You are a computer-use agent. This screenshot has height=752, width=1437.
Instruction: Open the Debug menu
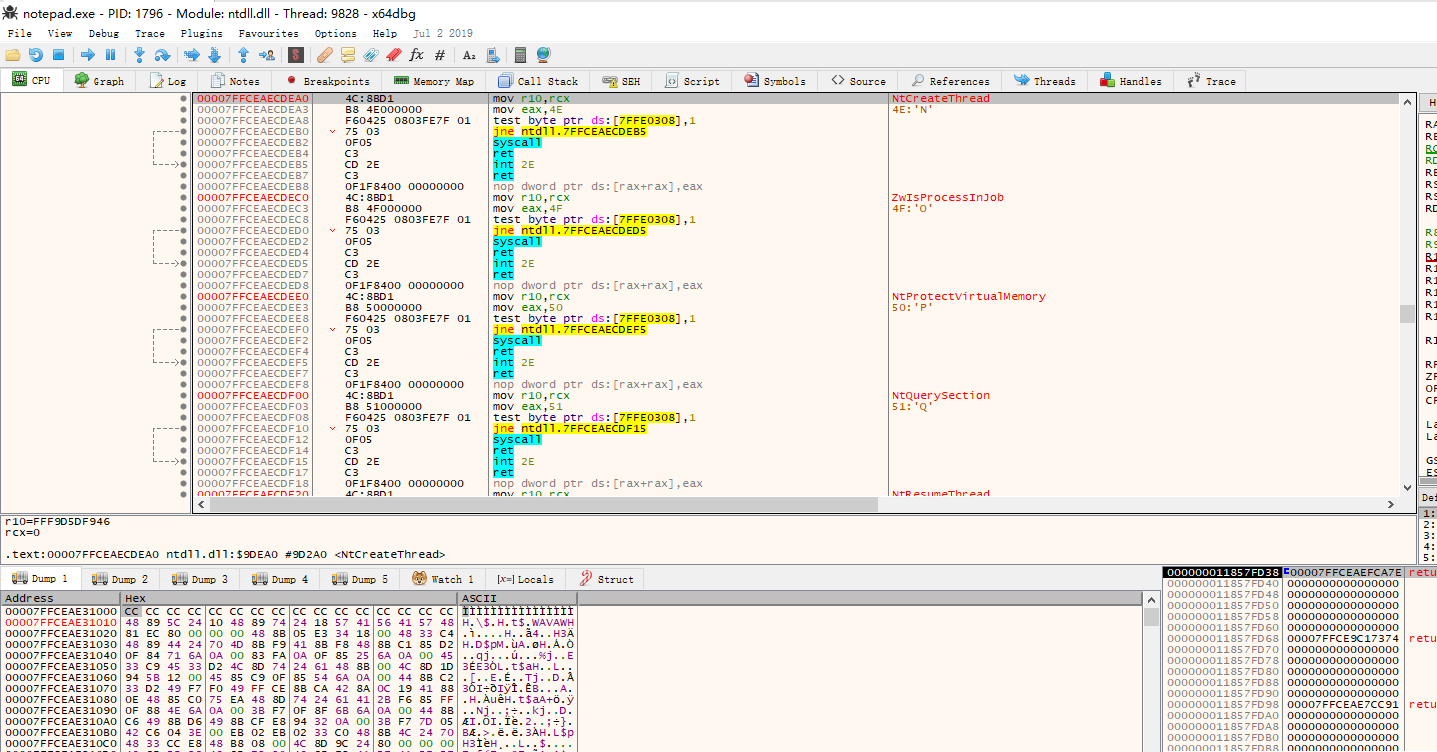(103, 33)
